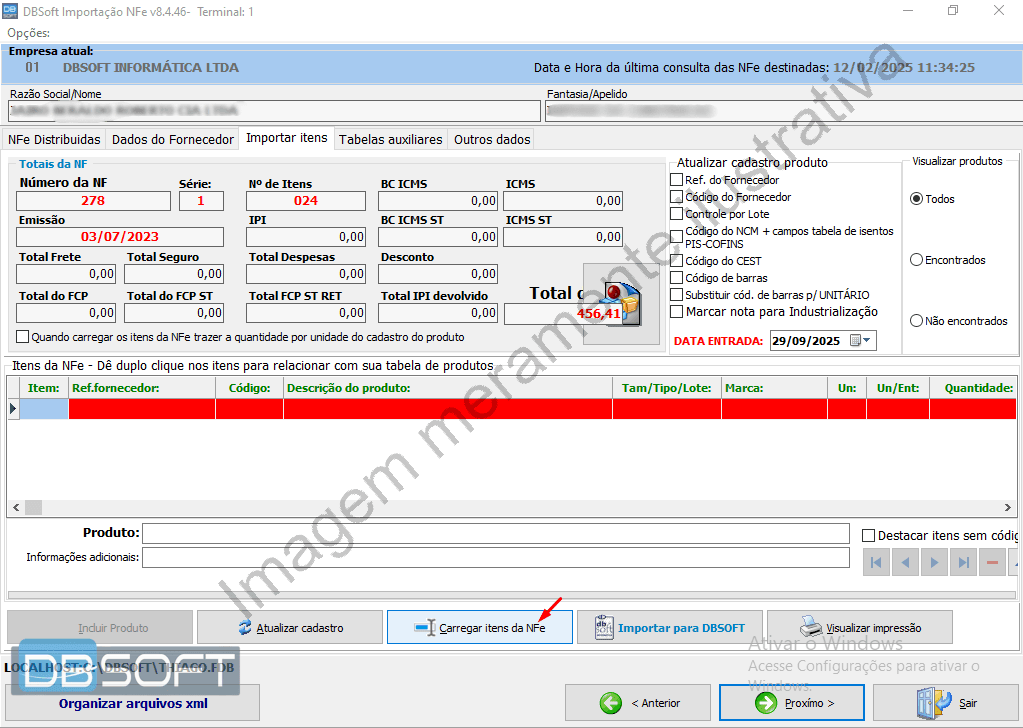The image size is (1023, 728).
Task: Select the Encontrados radio button
Action: (916, 260)
